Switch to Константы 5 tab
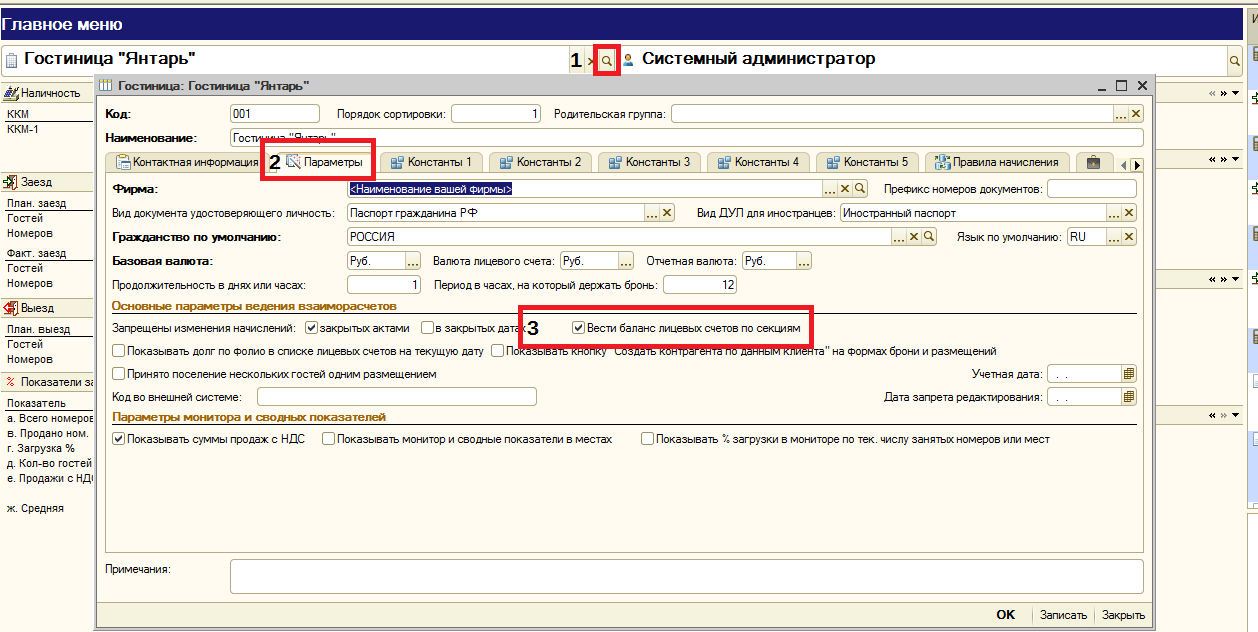The image size is (1258, 632). point(866,161)
